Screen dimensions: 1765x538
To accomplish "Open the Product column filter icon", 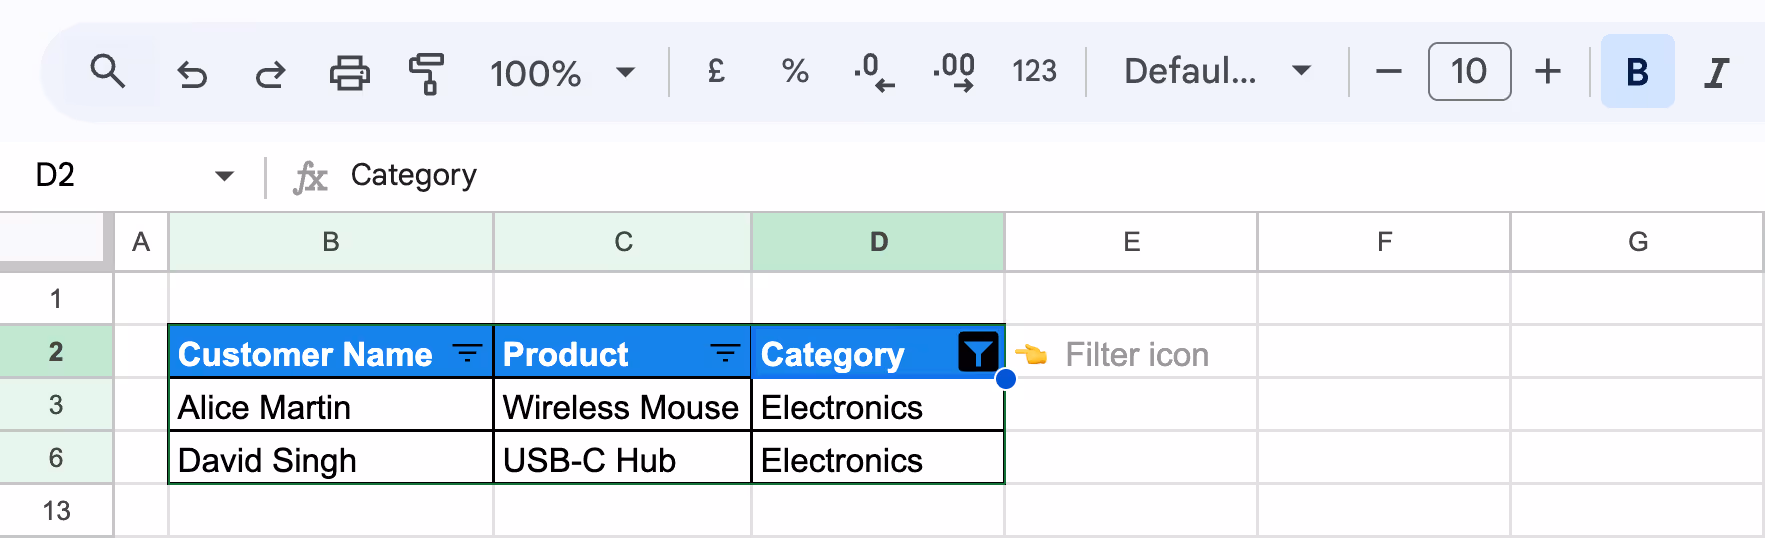I will tap(725, 353).
